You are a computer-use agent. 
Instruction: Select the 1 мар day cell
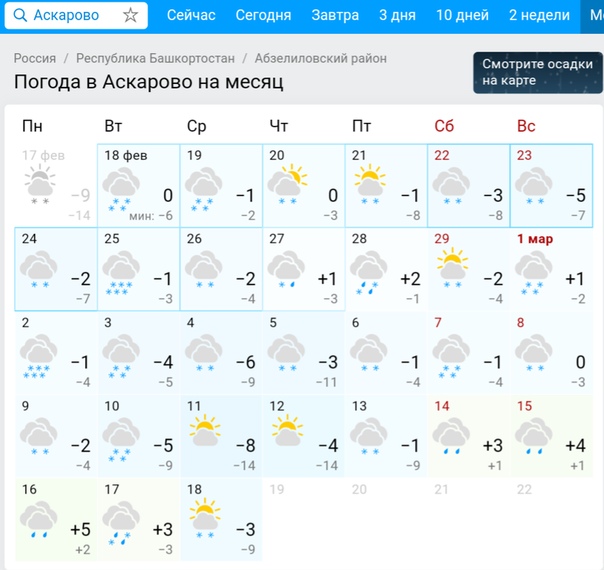tap(551, 269)
